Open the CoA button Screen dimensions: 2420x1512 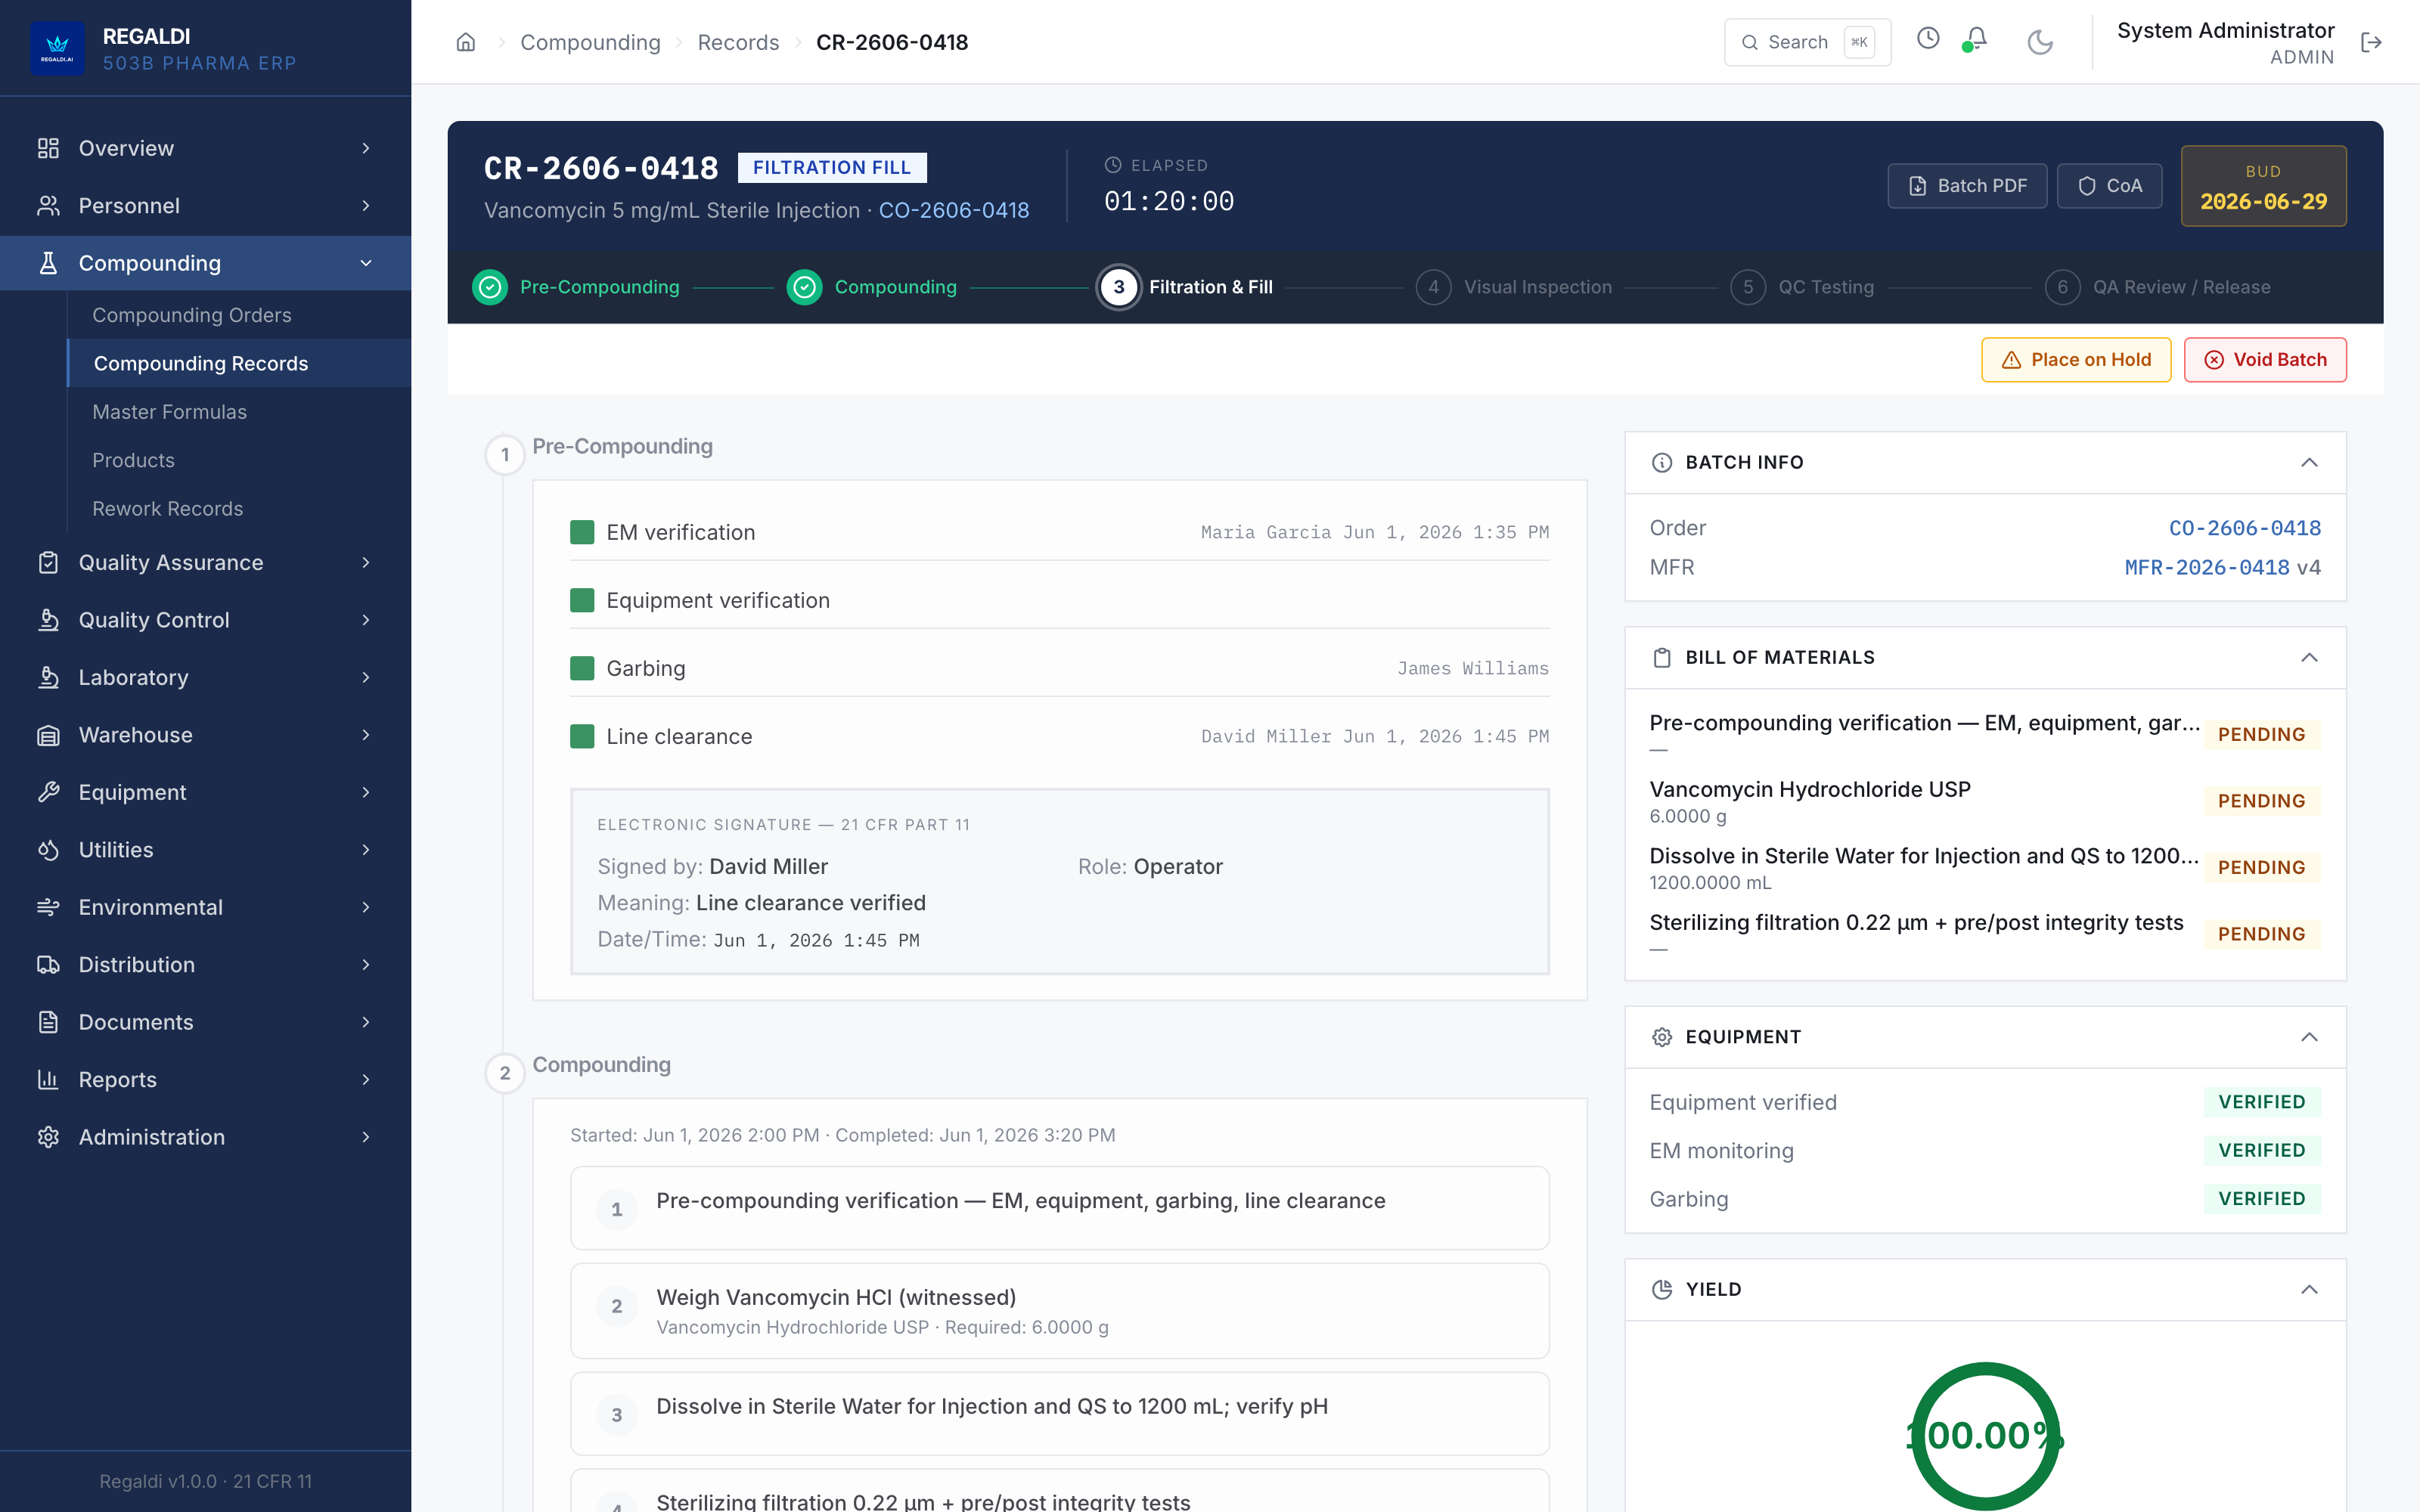pyautogui.click(x=2109, y=186)
